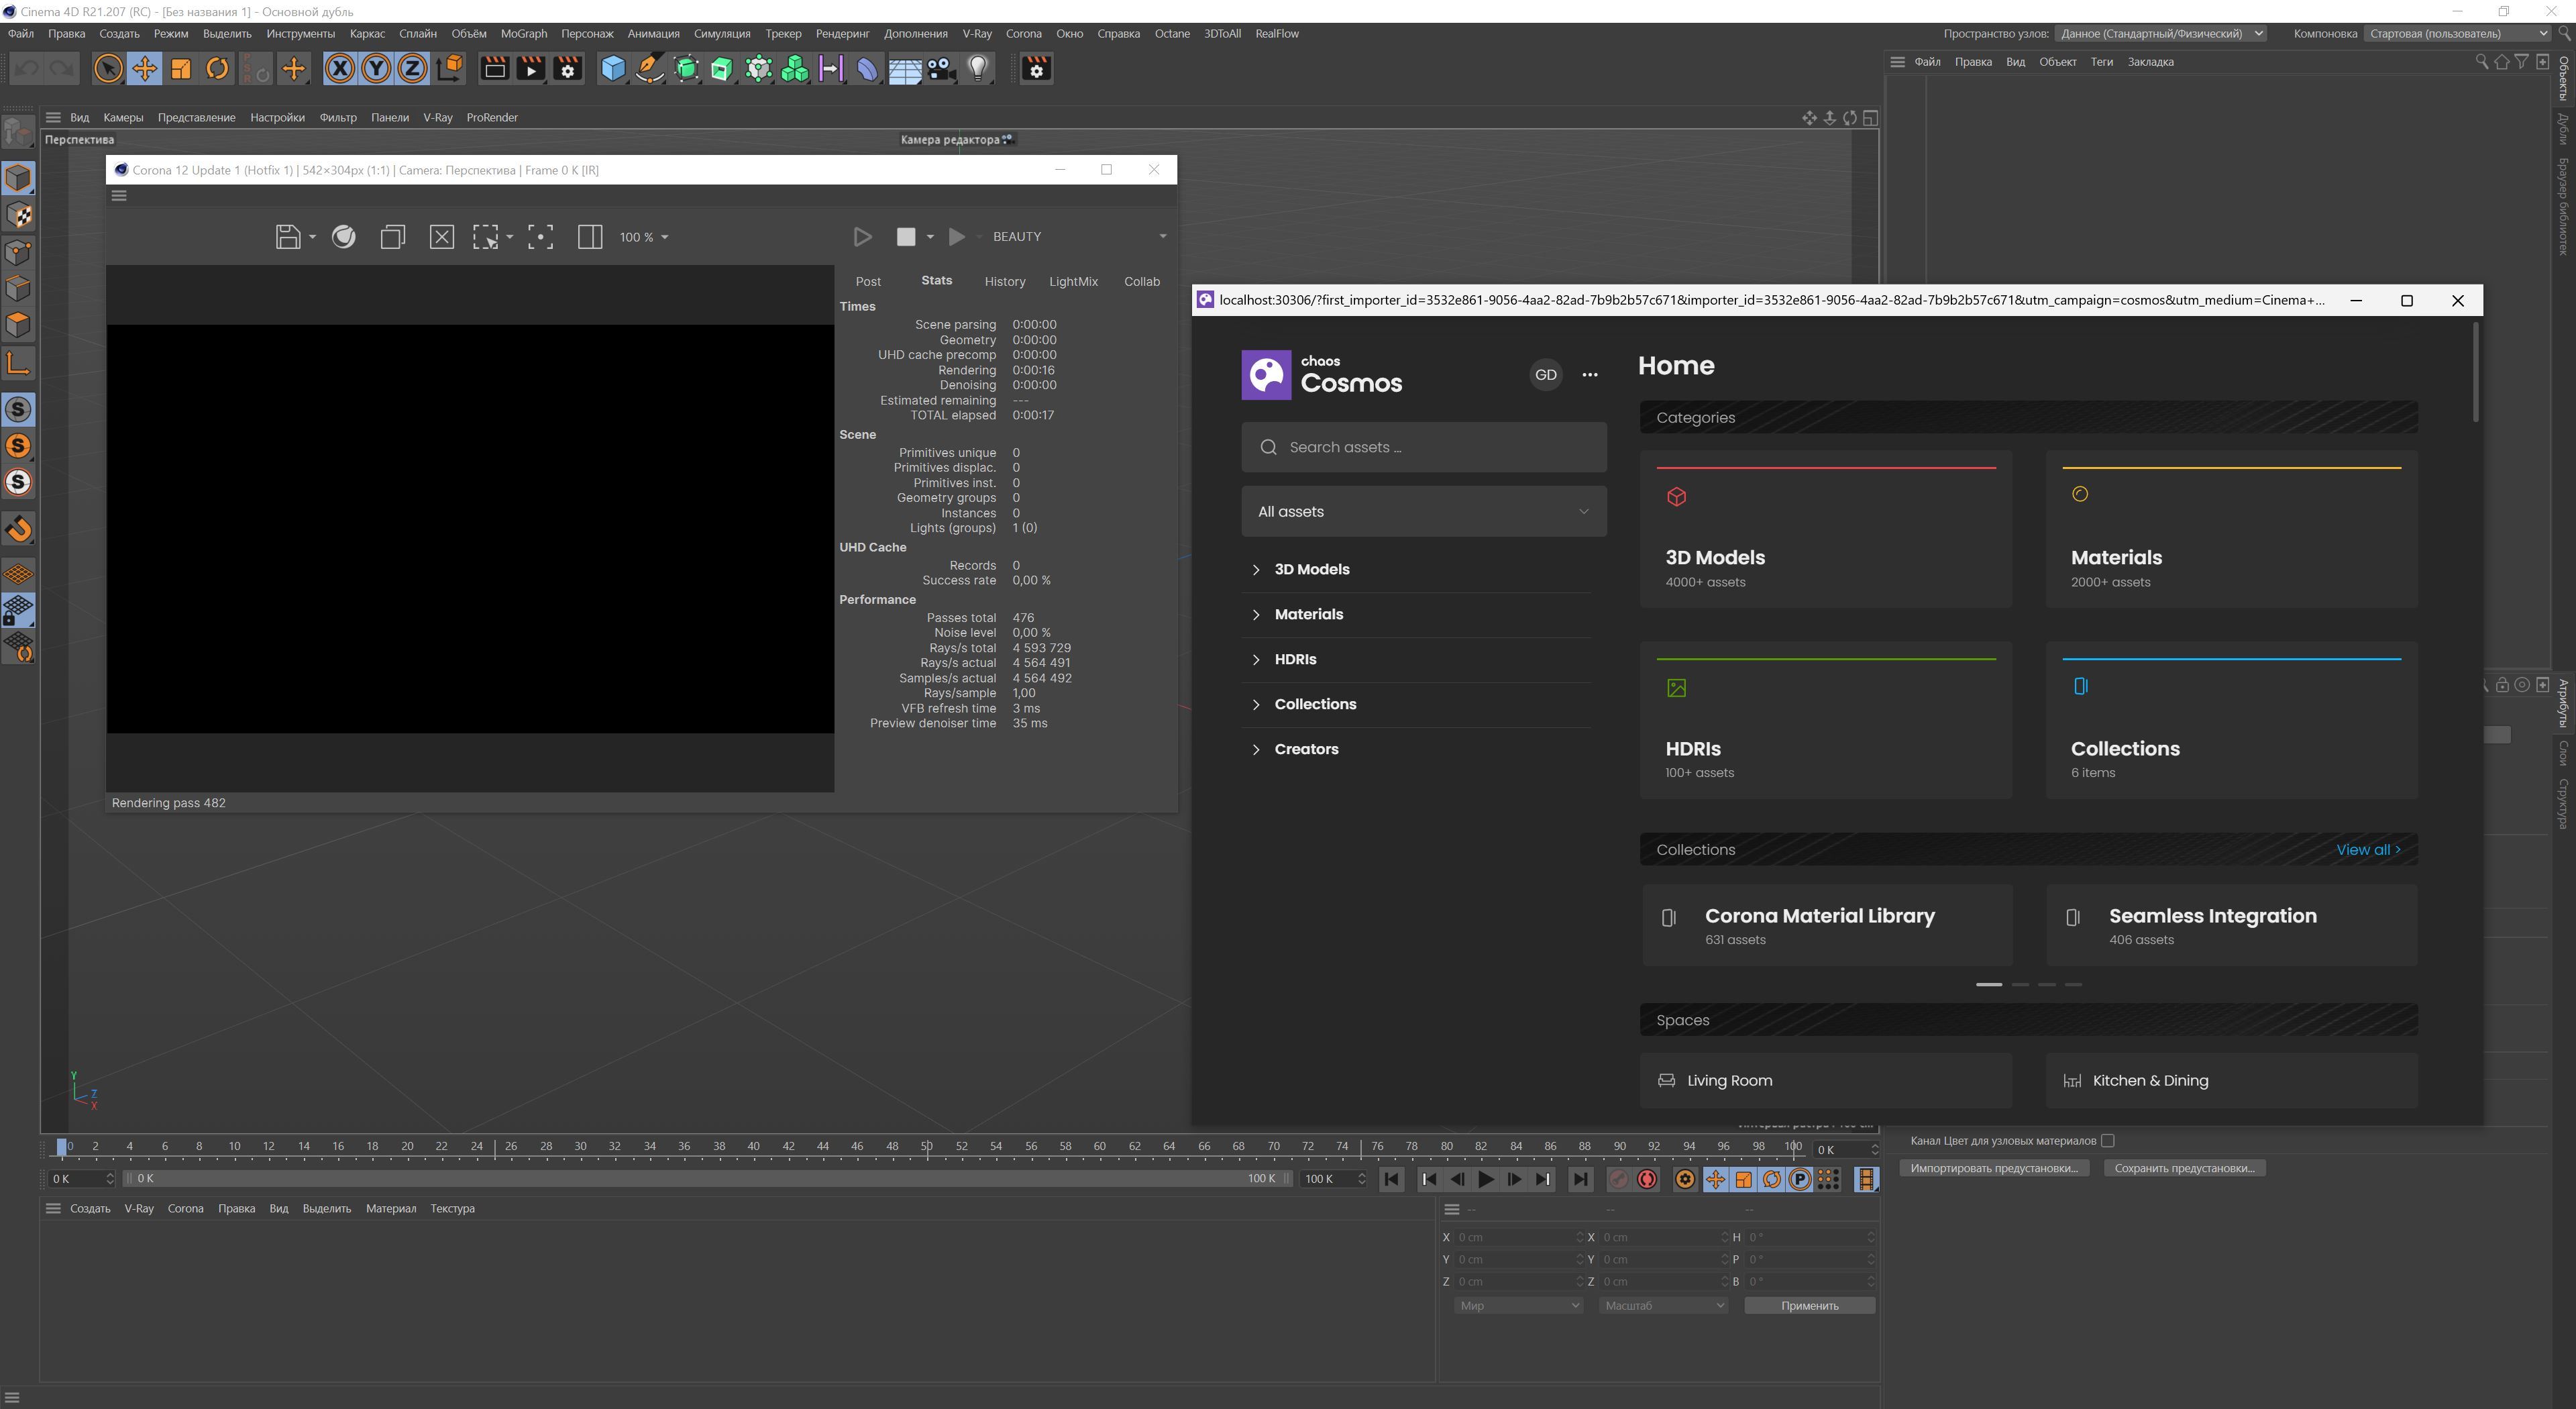Viewport: 2576px width, 1409px height.
Task: Open the Materials category card
Action: [2231, 529]
